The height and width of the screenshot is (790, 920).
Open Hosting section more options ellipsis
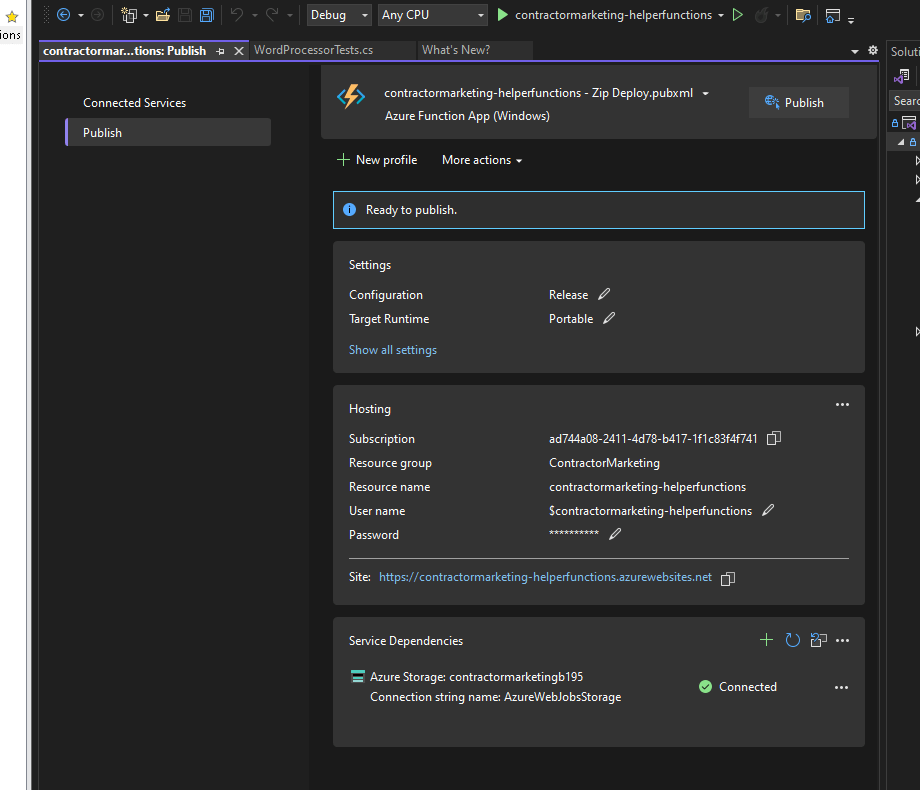coord(842,404)
